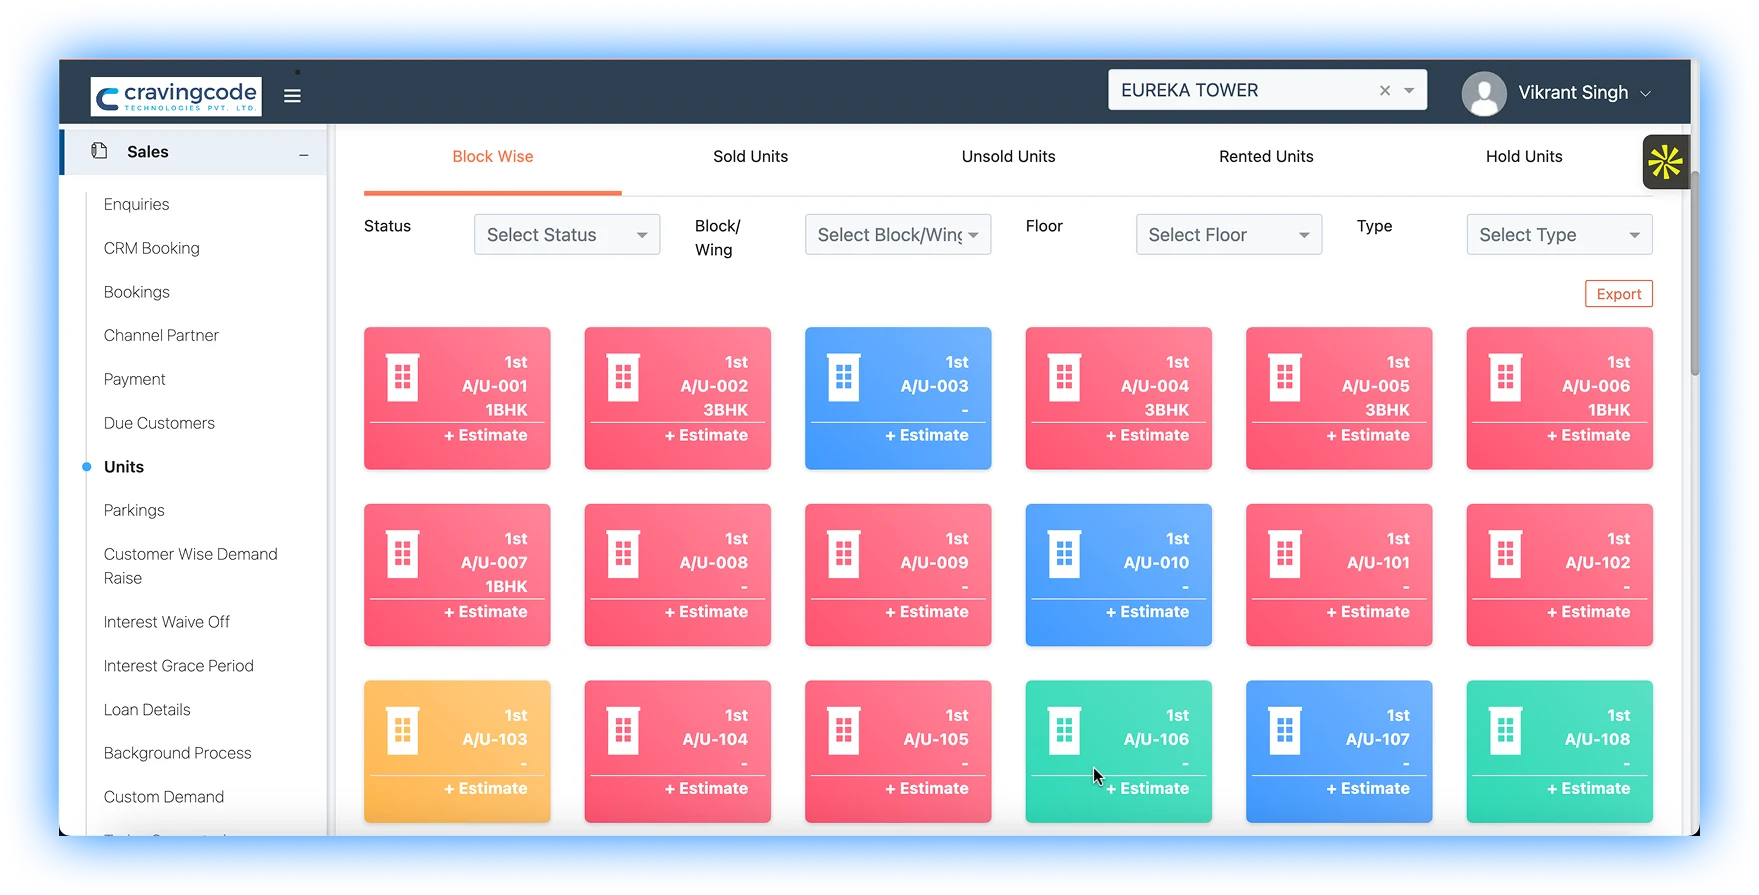
Task: Select the Block Wise tab
Action: [493, 156]
